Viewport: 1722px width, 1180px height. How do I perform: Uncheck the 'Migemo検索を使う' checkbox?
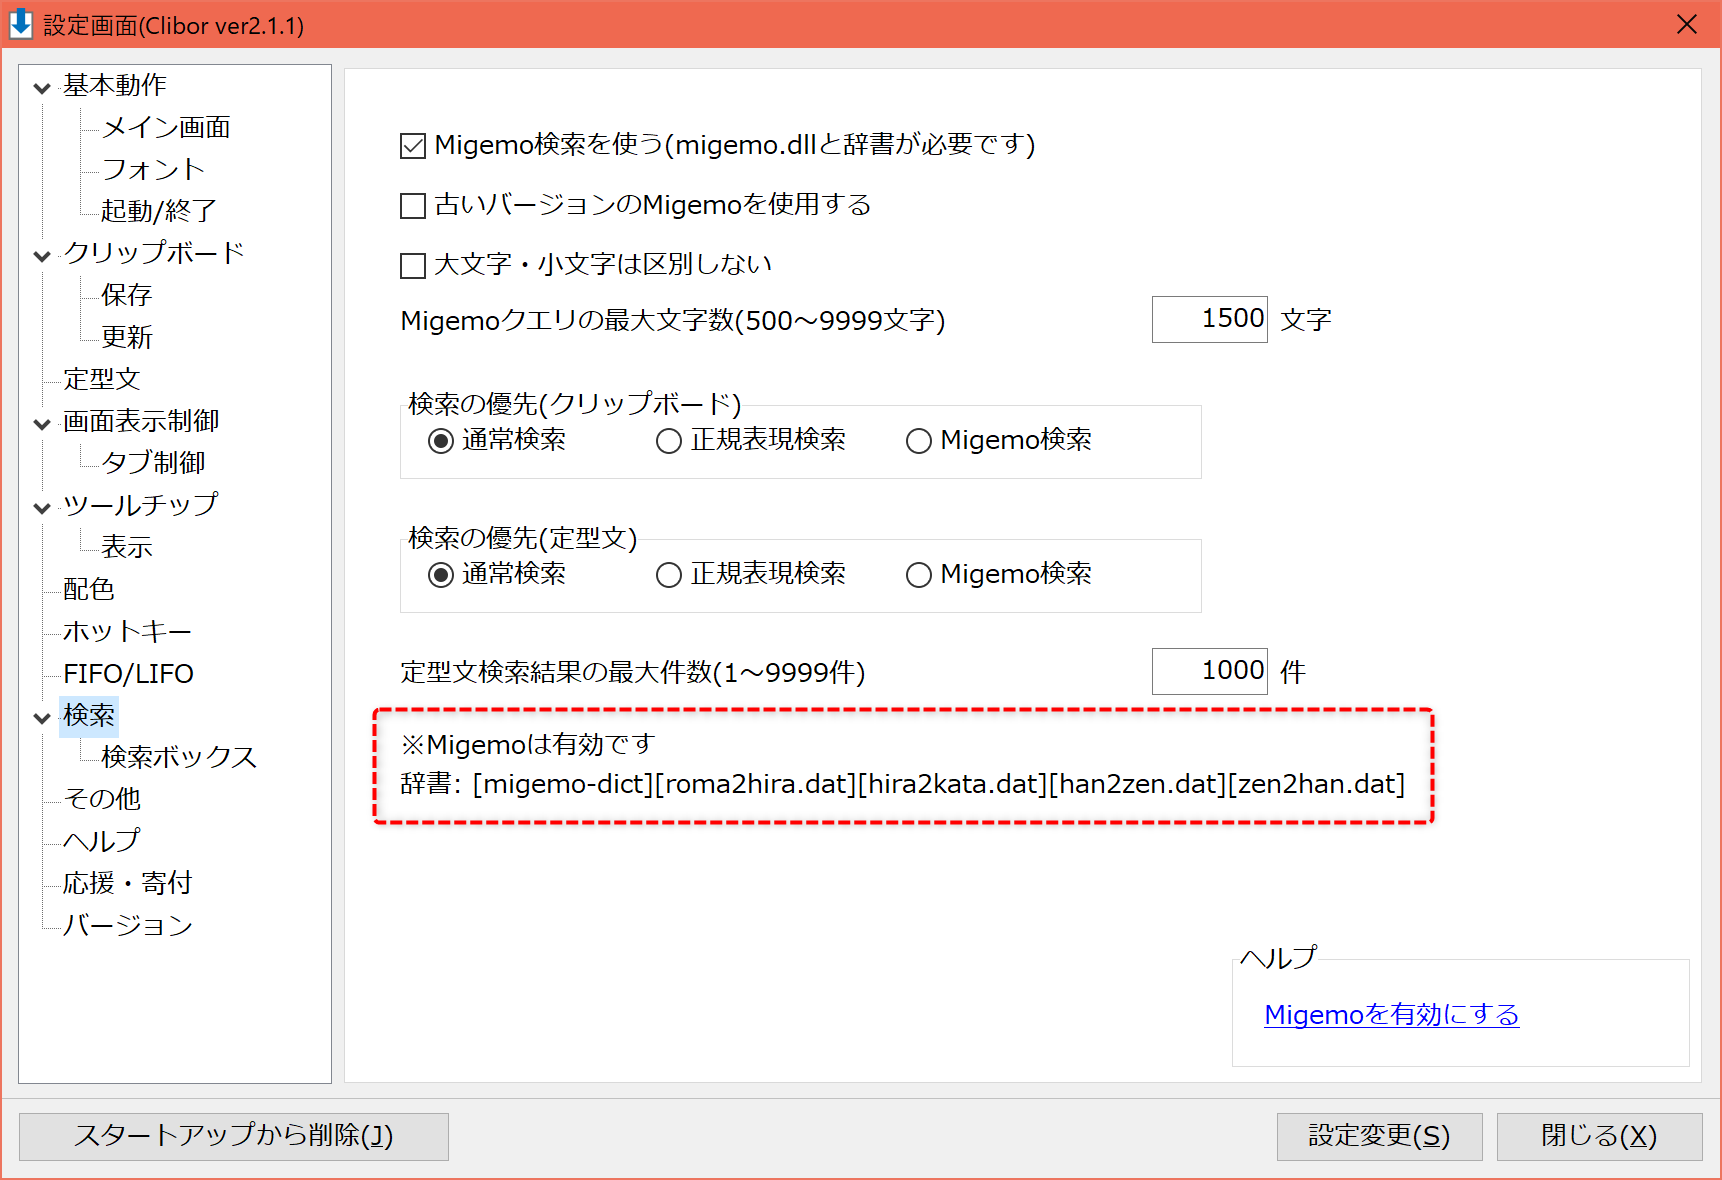point(413,146)
